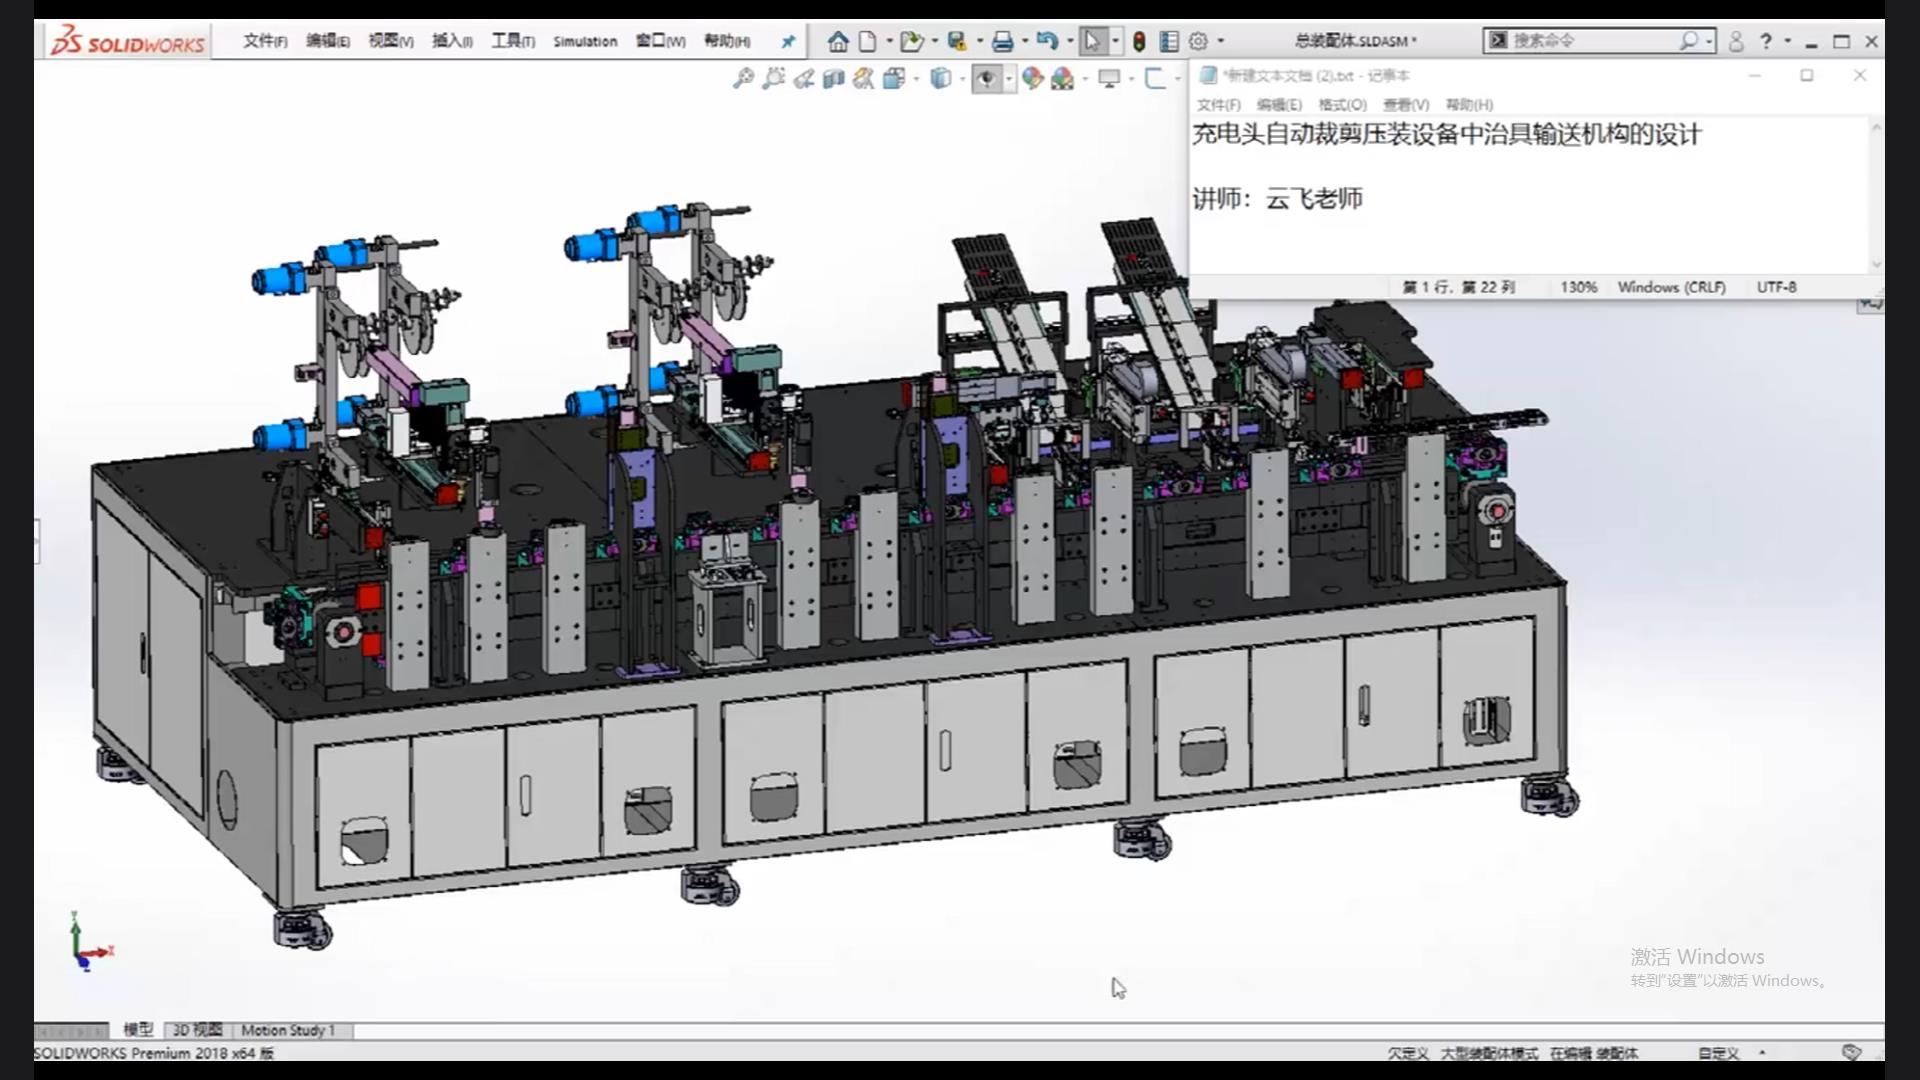Open the 文件(F) menu in SolidWorks

(265, 41)
